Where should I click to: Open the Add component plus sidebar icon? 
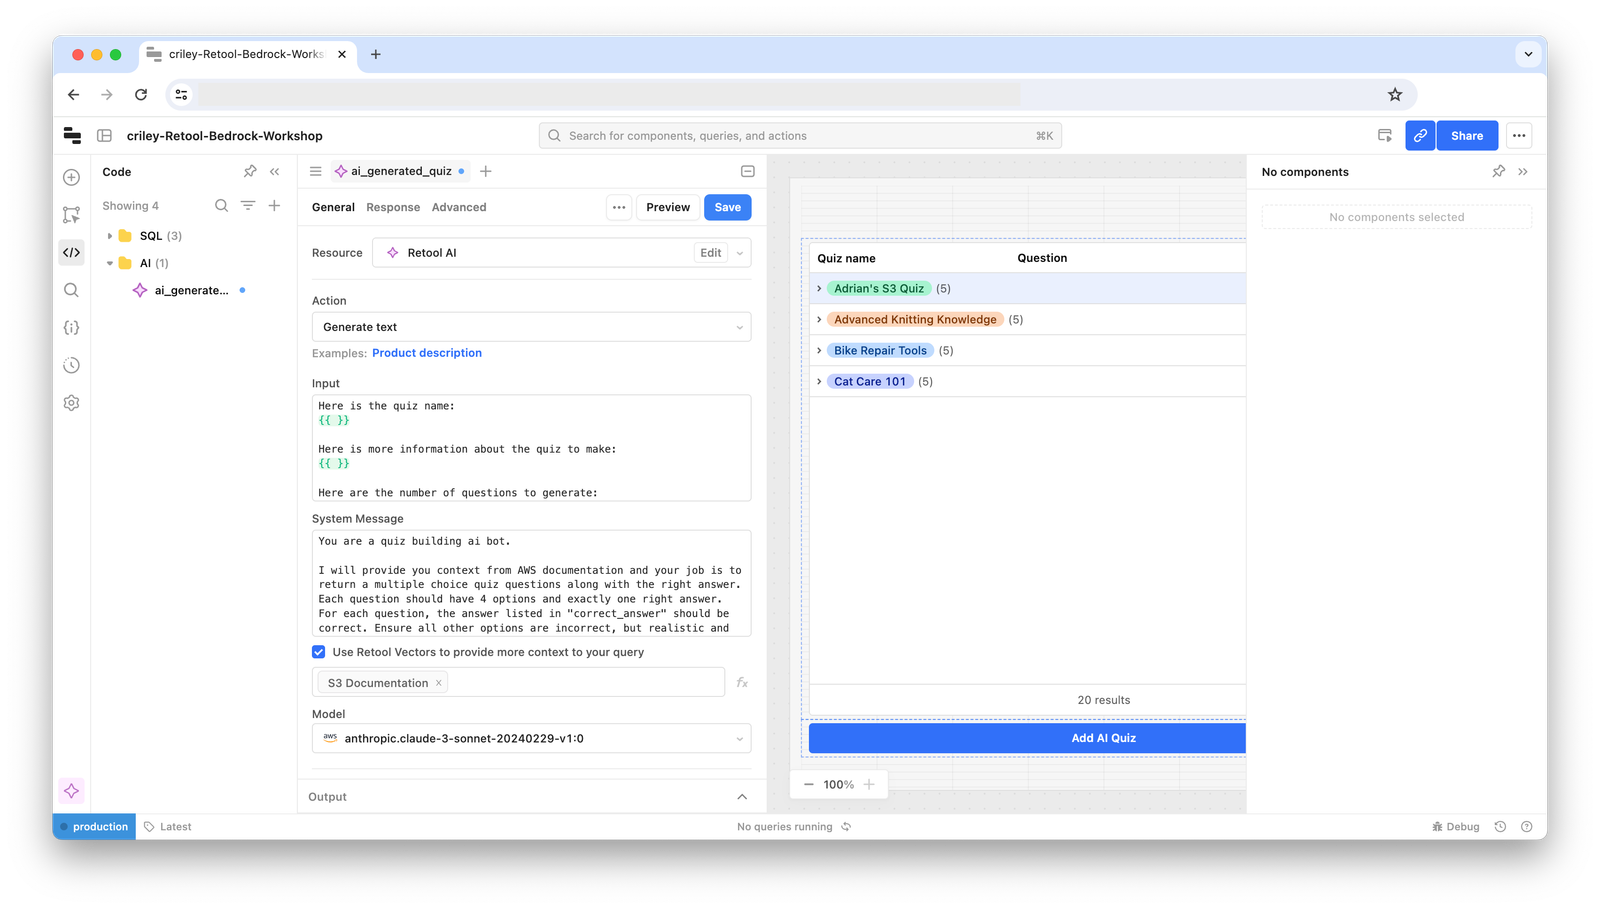point(71,178)
